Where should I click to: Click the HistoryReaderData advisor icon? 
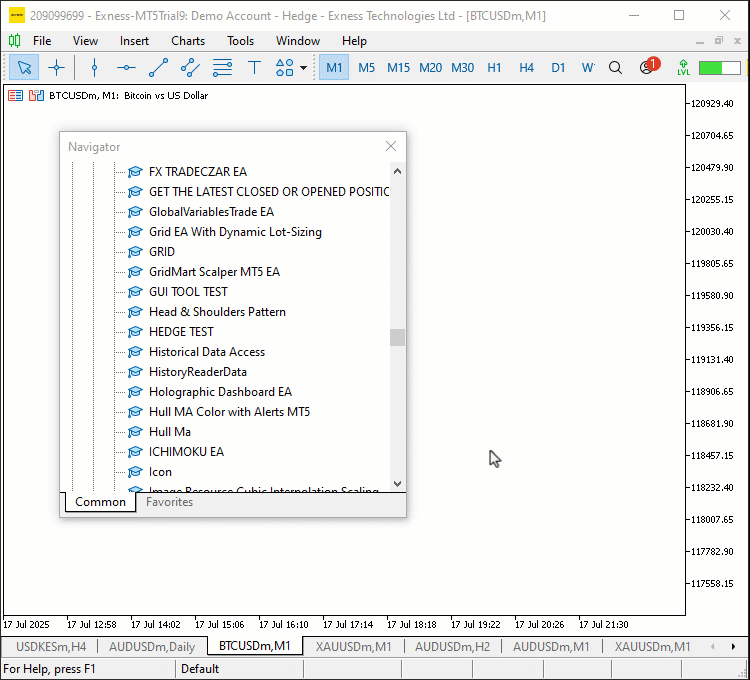[x=135, y=372]
